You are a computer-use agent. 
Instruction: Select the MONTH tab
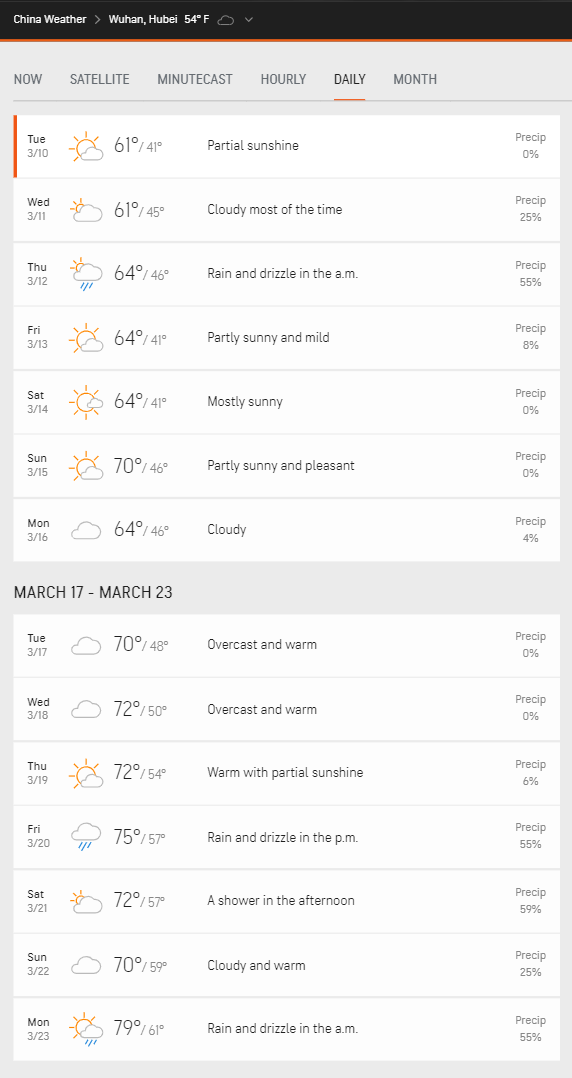(x=415, y=79)
